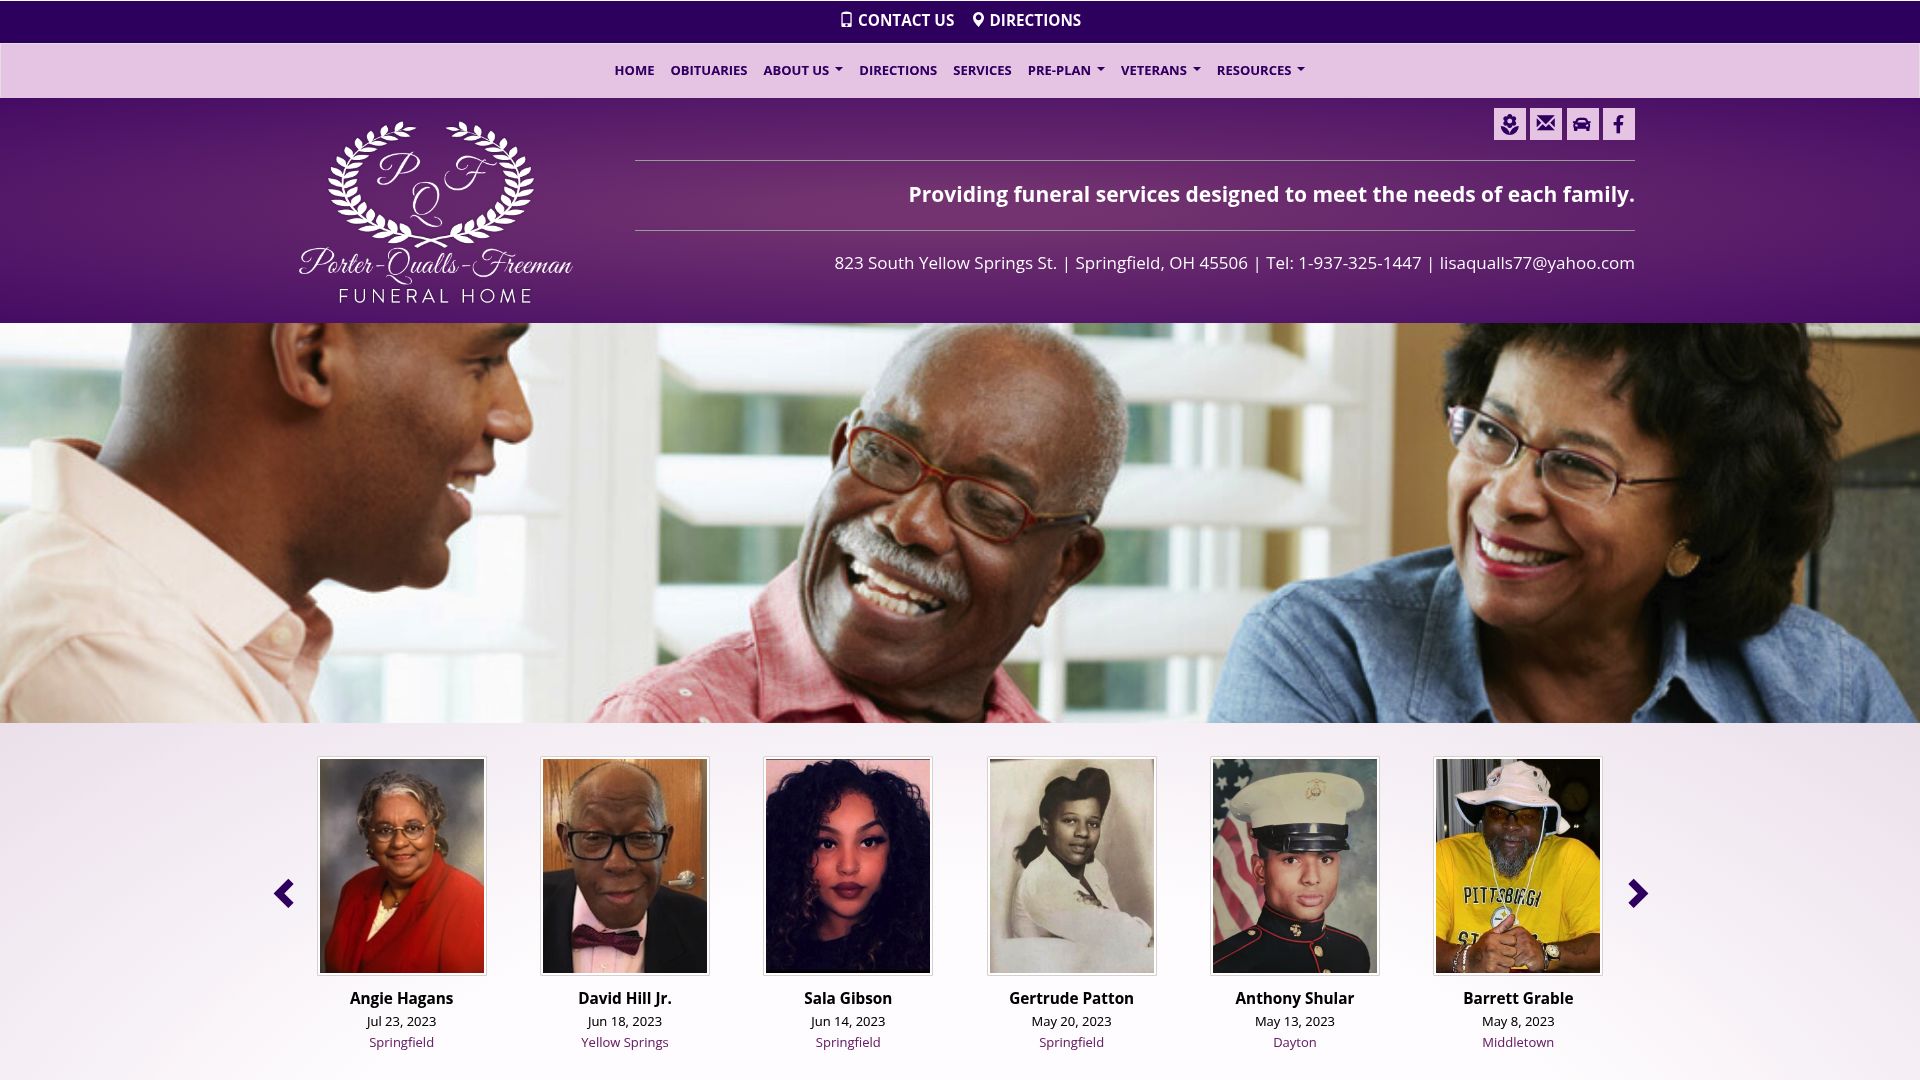The image size is (1920, 1080).
Task: Open the Resources dropdown menu
Action: [x=1260, y=70]
